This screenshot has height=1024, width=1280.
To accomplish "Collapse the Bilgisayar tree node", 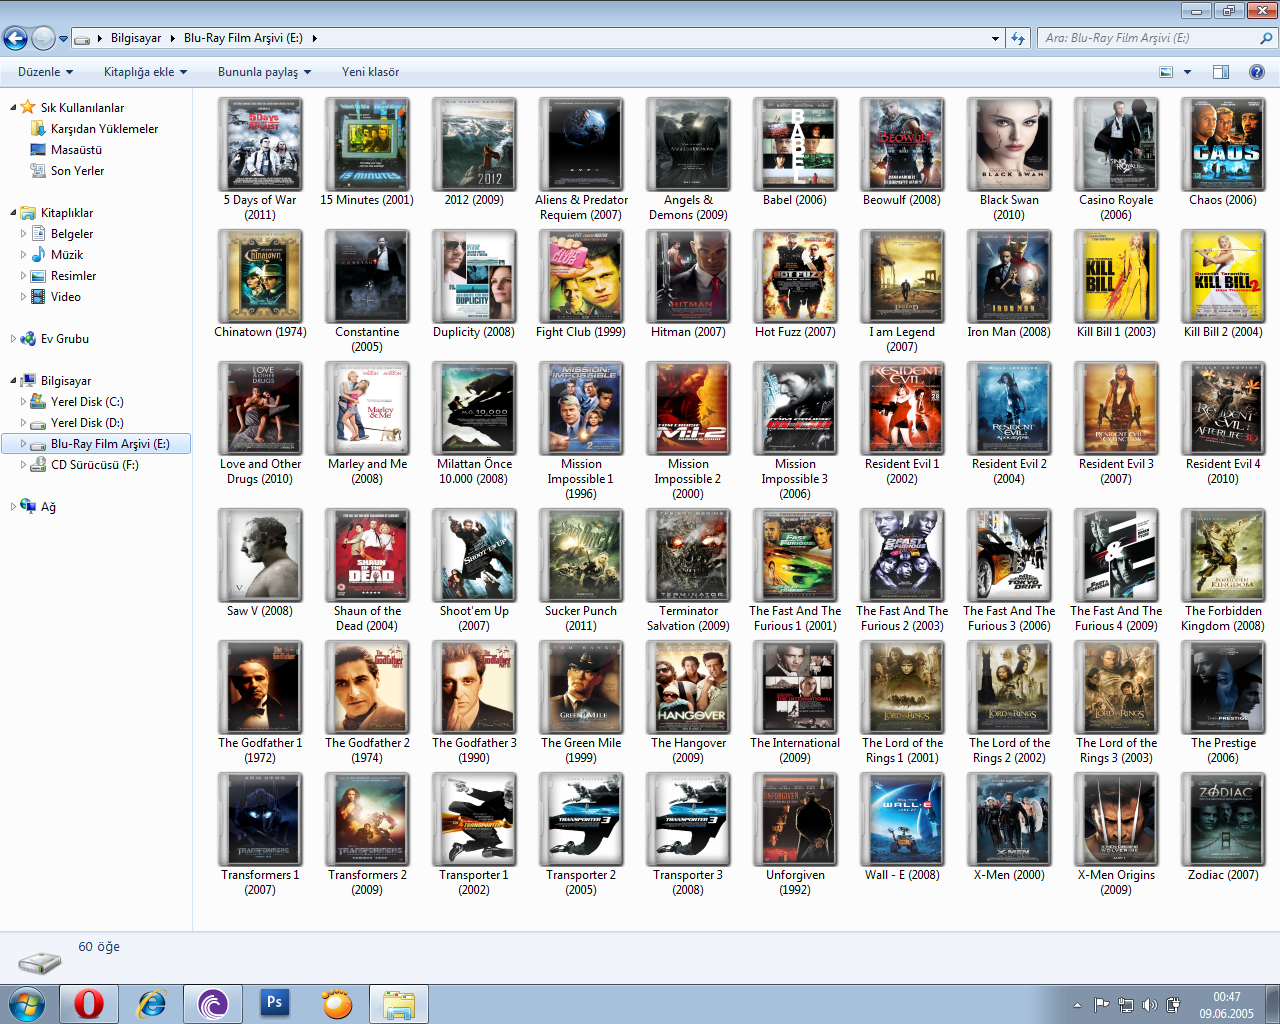I will click(13, 381).
